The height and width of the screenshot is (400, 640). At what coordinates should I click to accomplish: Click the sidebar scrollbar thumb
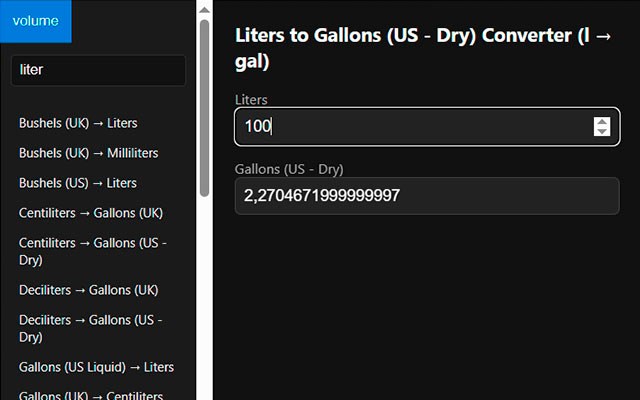(204, 100)
